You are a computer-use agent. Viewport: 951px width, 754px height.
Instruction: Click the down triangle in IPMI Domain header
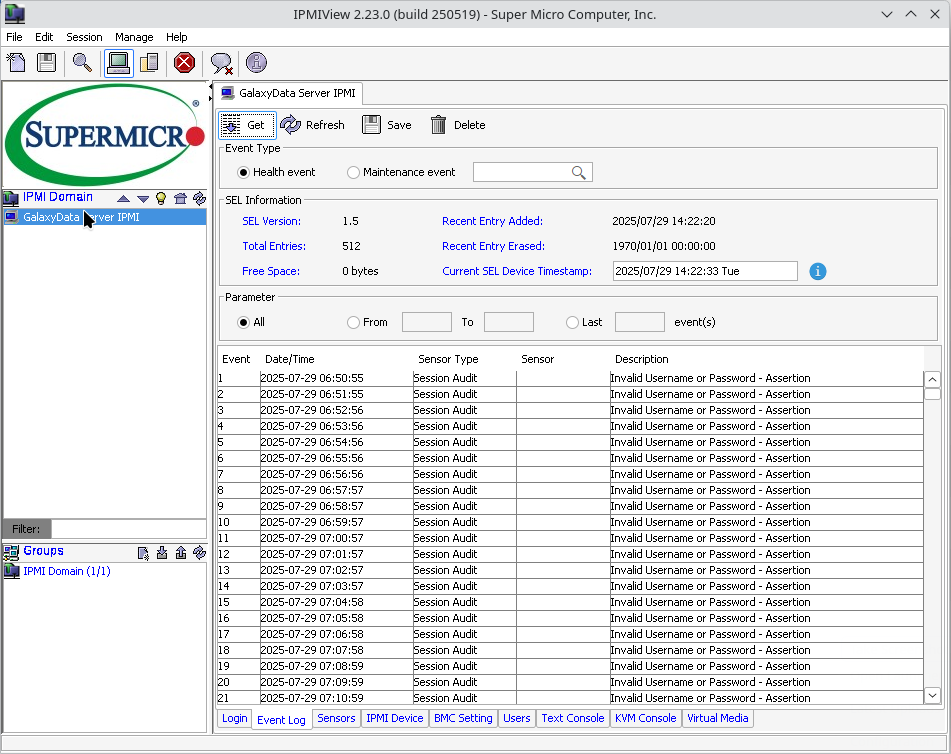click(143, 198)
